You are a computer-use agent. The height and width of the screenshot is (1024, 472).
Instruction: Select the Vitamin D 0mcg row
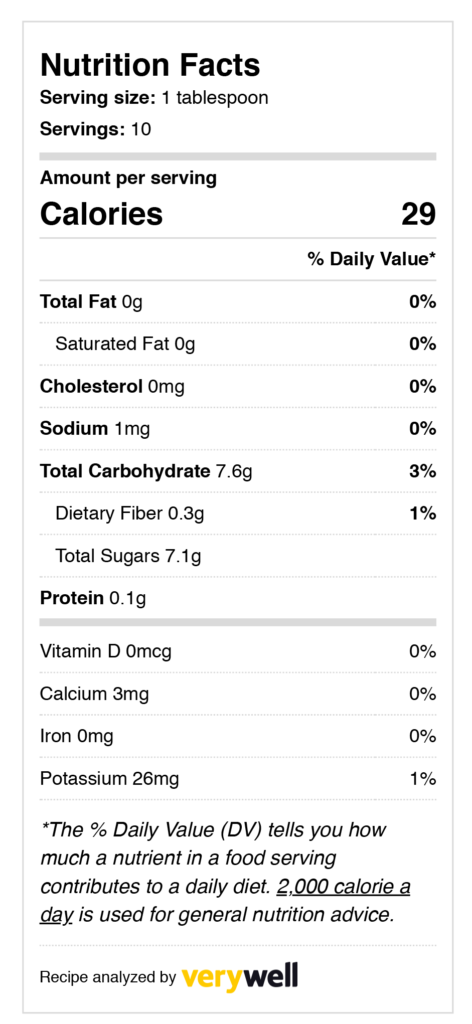pos(238,652)
